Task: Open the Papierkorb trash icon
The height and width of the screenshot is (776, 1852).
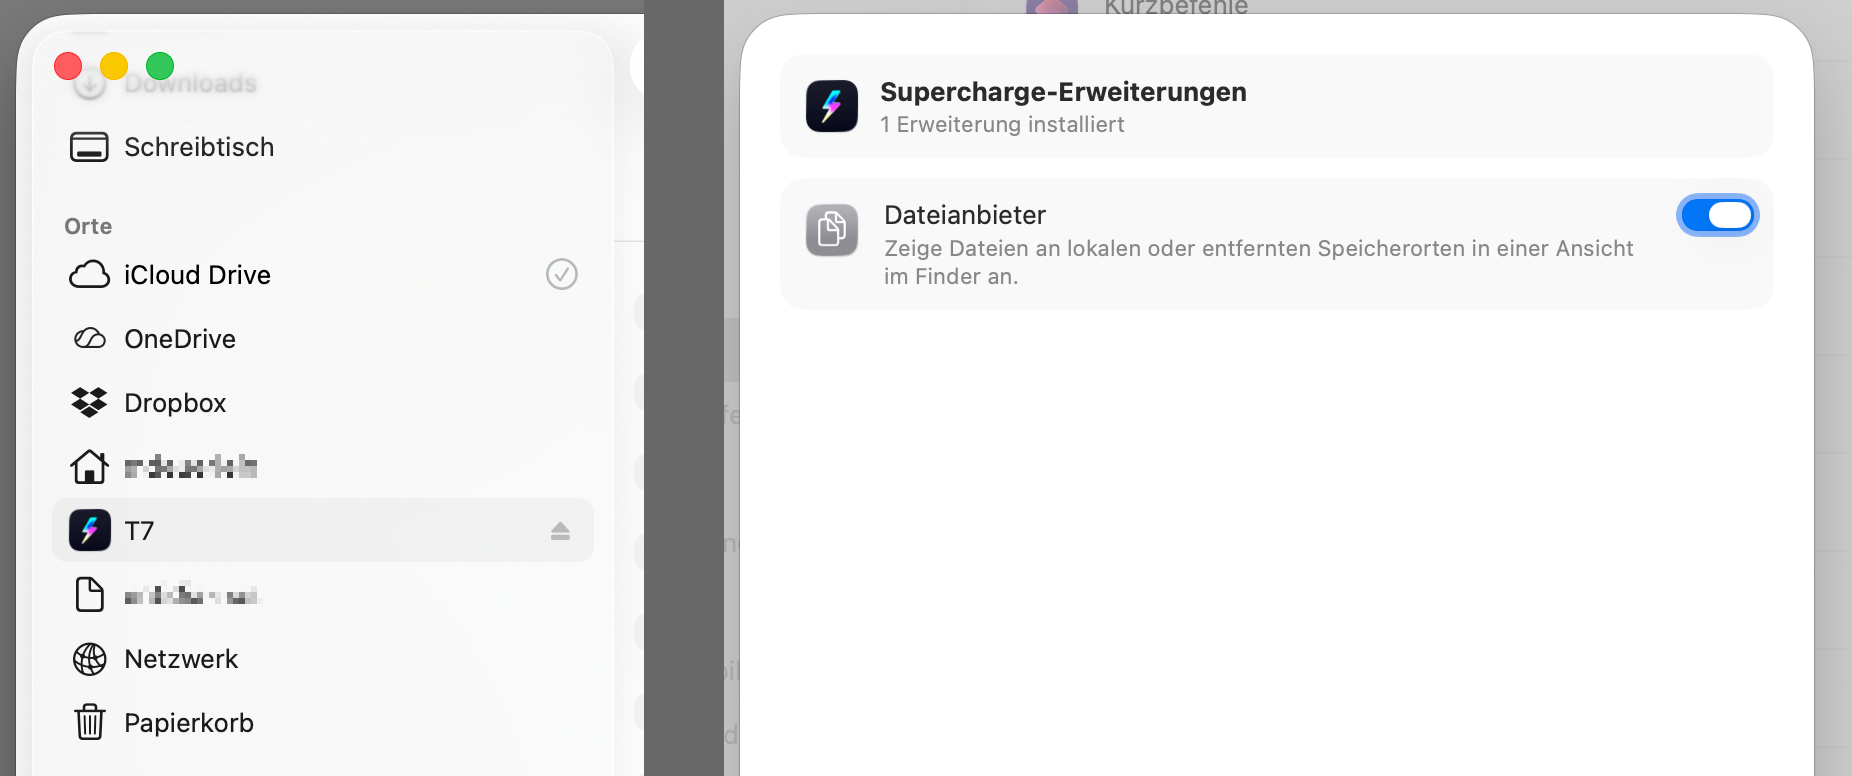Action: click(90, 722)
